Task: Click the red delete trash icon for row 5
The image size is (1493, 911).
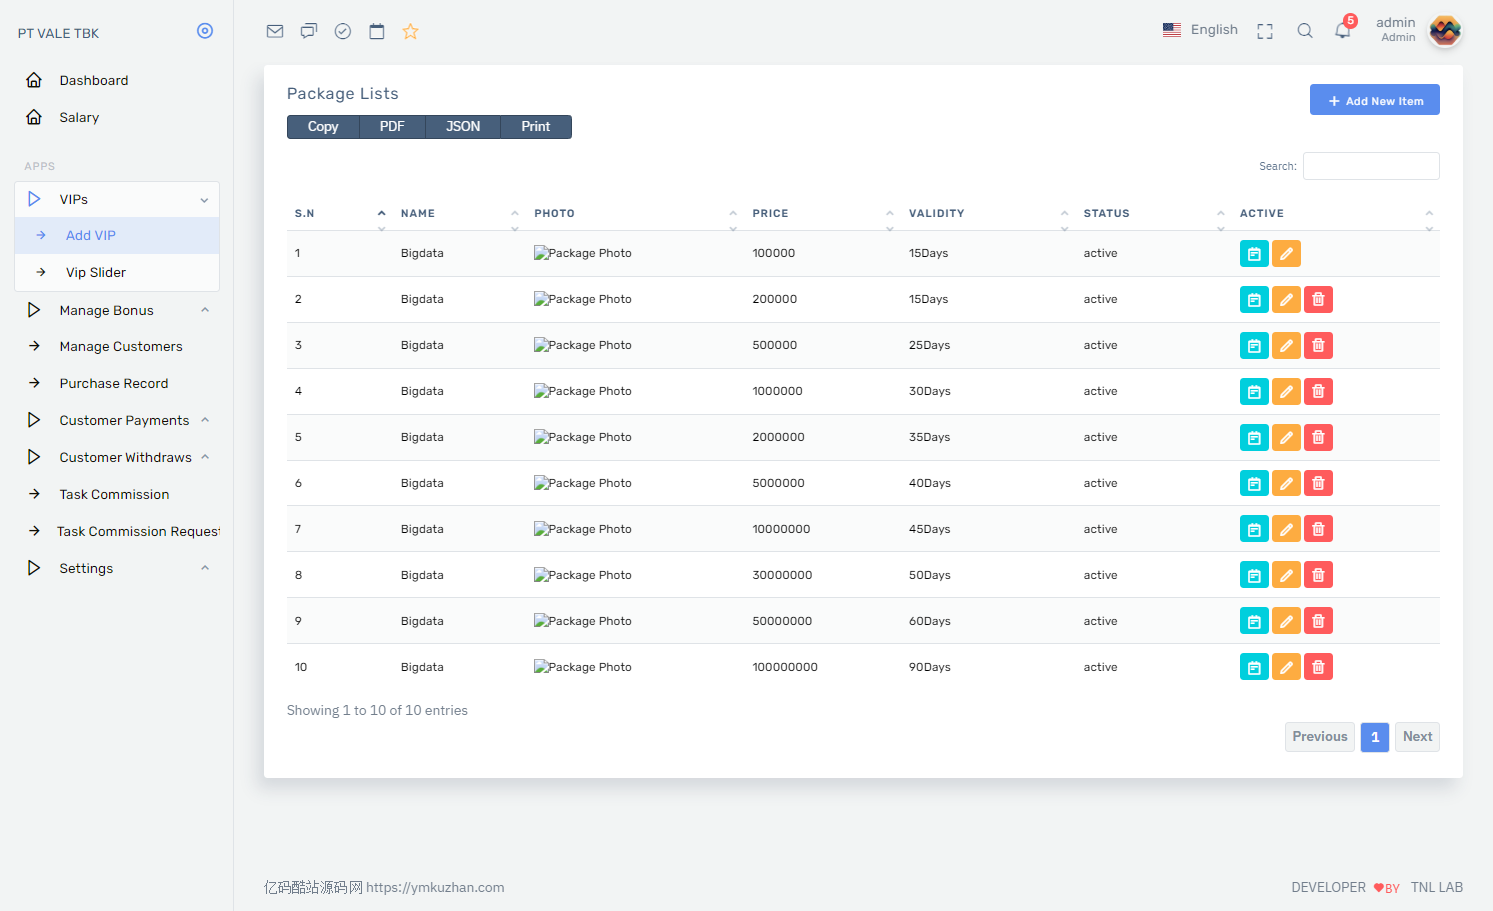Action: tap(1318, 438)
